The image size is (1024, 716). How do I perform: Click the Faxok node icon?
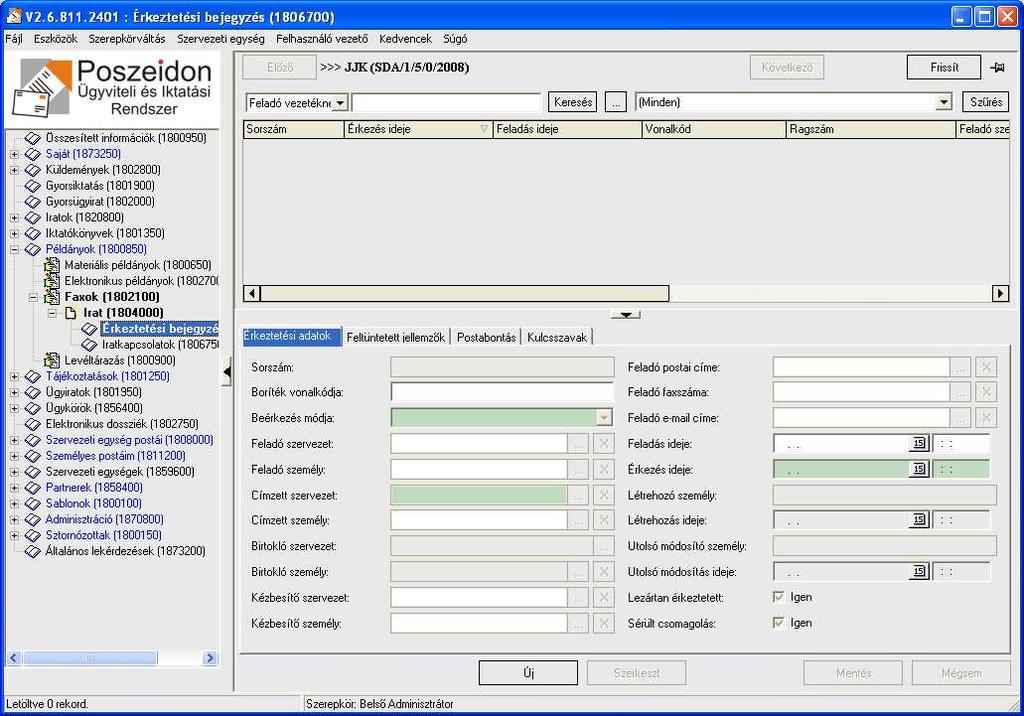click(52, 297)
